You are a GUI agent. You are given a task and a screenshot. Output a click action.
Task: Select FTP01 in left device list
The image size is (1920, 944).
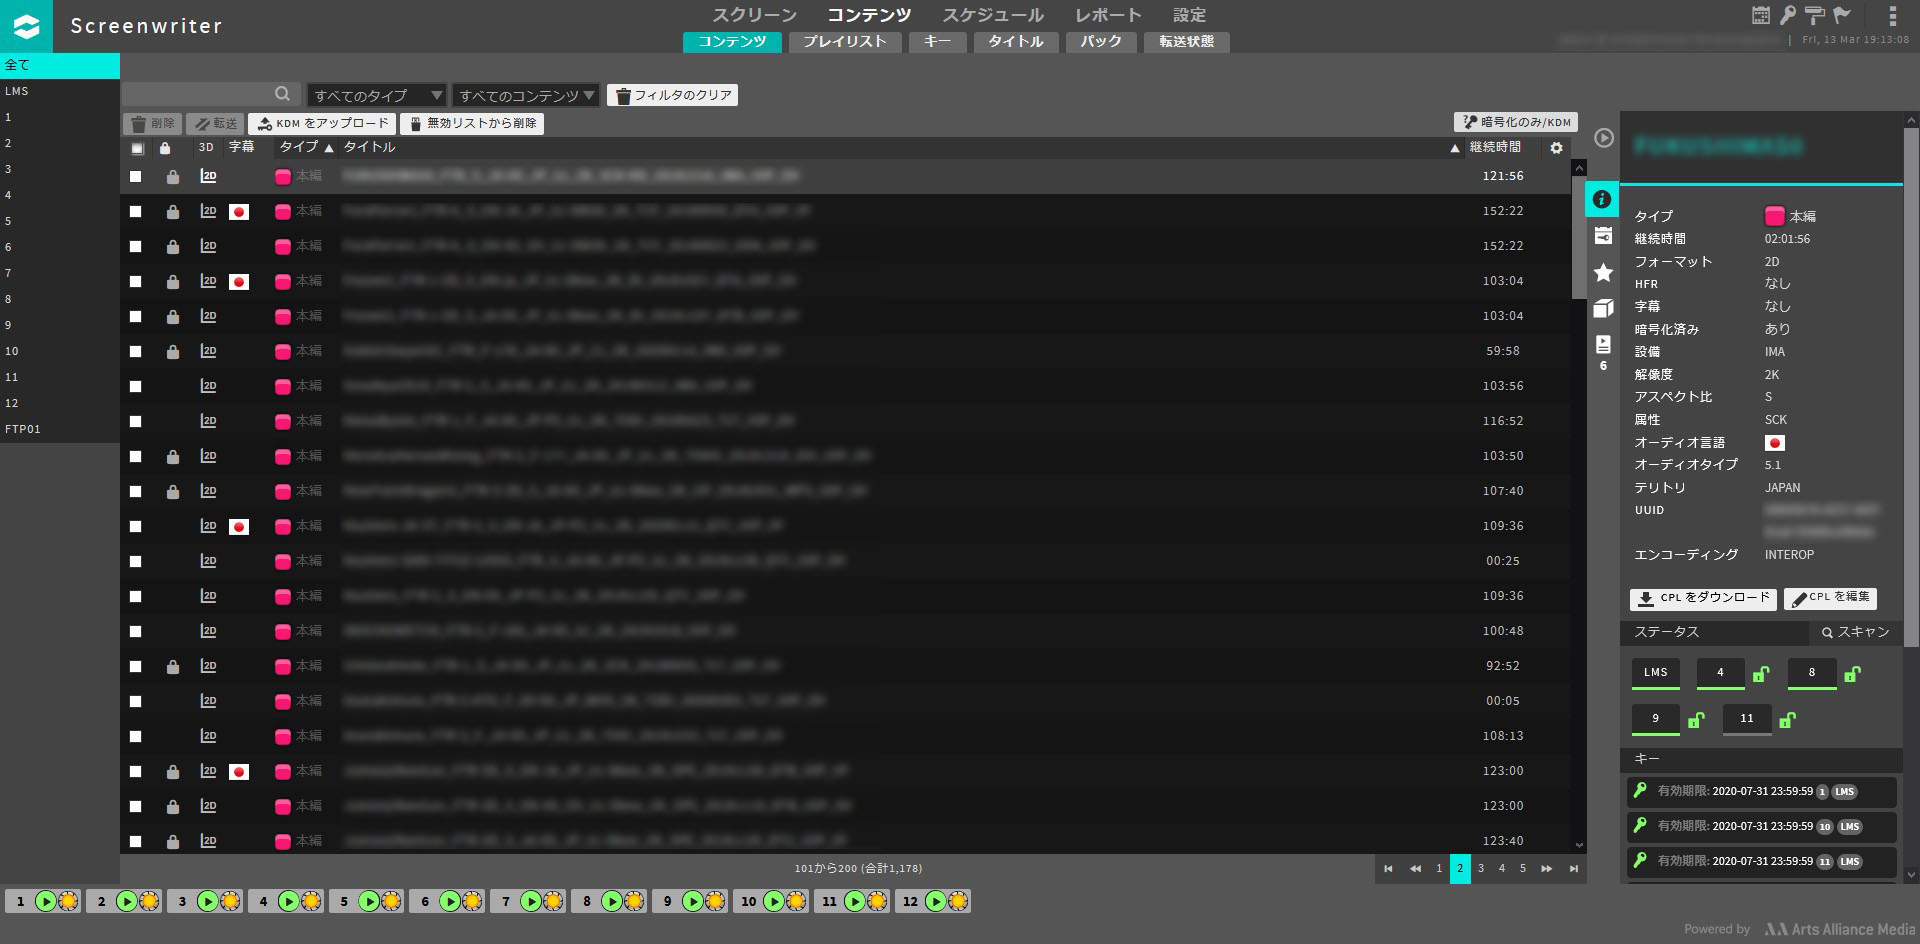(x=60, y=429)
